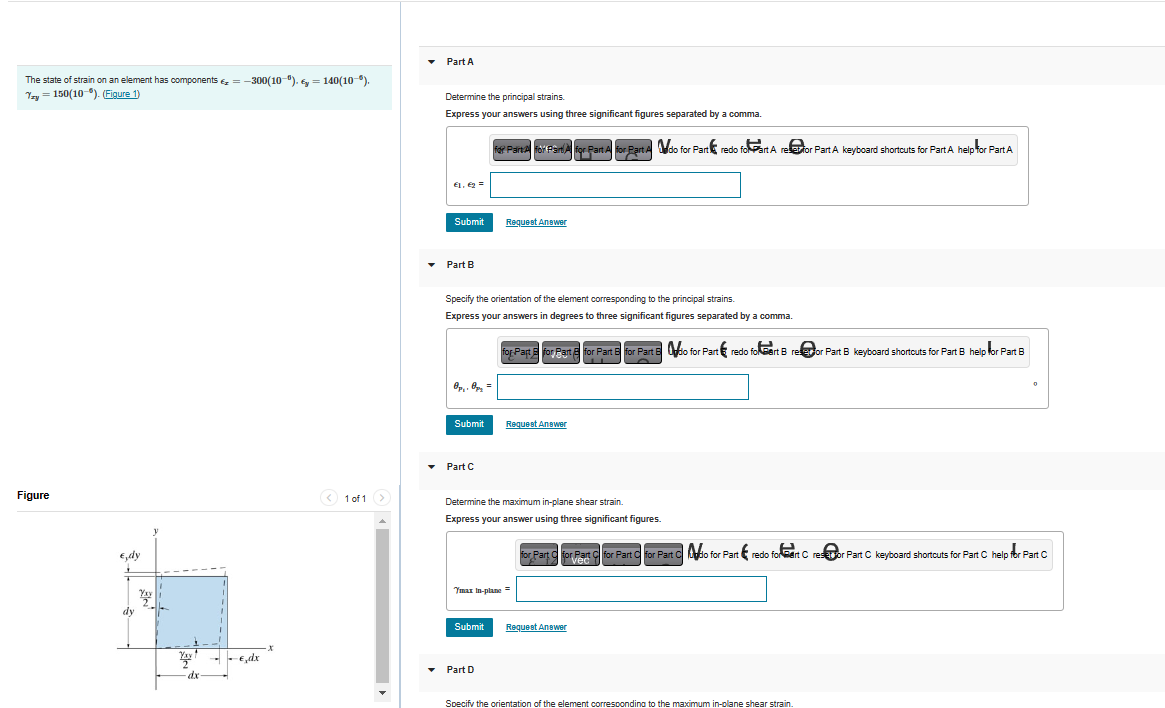The height and width of the screenshot is (708, 1165).
Task: Click the strain element diagram image
Action: [x=195, y=609]
